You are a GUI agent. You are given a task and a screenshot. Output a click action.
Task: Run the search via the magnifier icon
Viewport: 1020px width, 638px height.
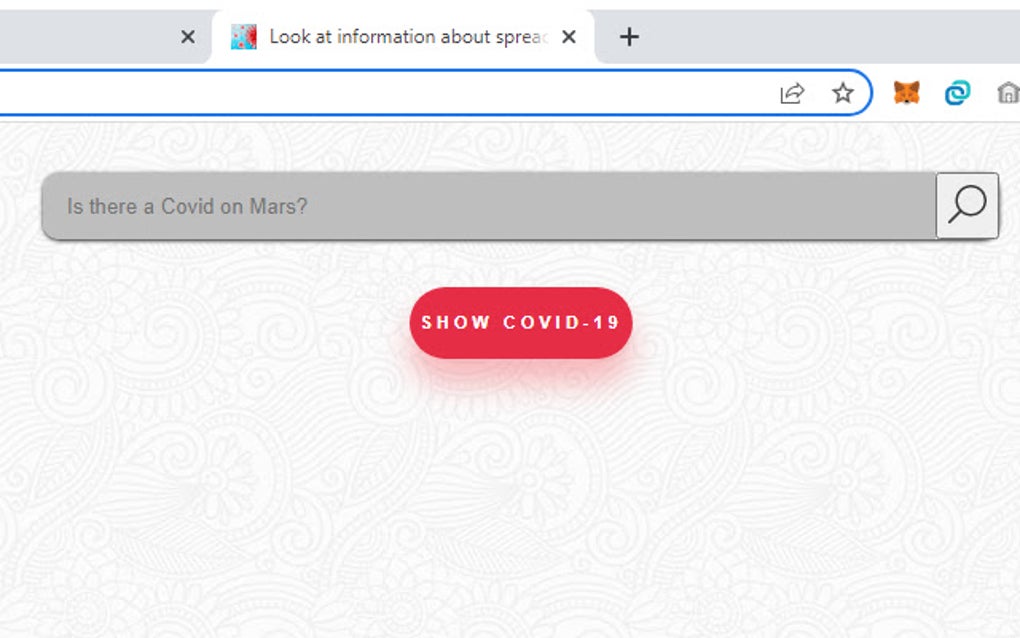point(966,206)
